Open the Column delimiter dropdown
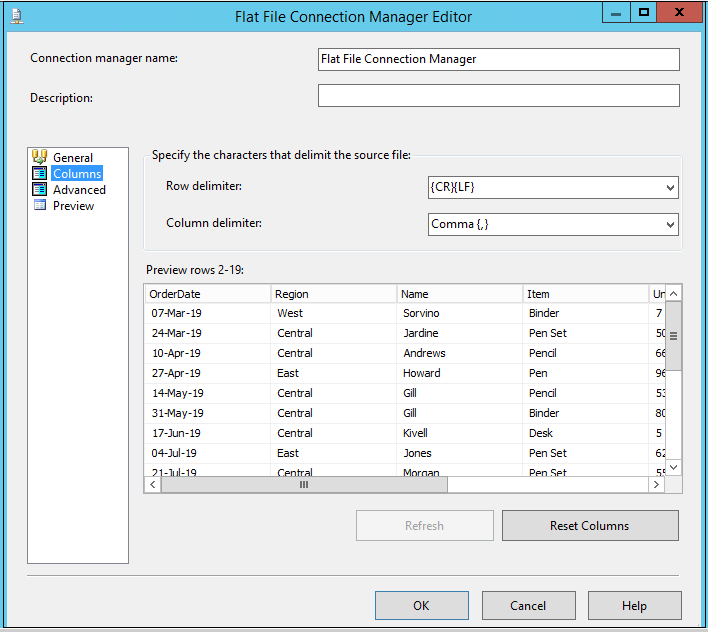This screenshot has width=708, height=632. click(x=669, y=225)
